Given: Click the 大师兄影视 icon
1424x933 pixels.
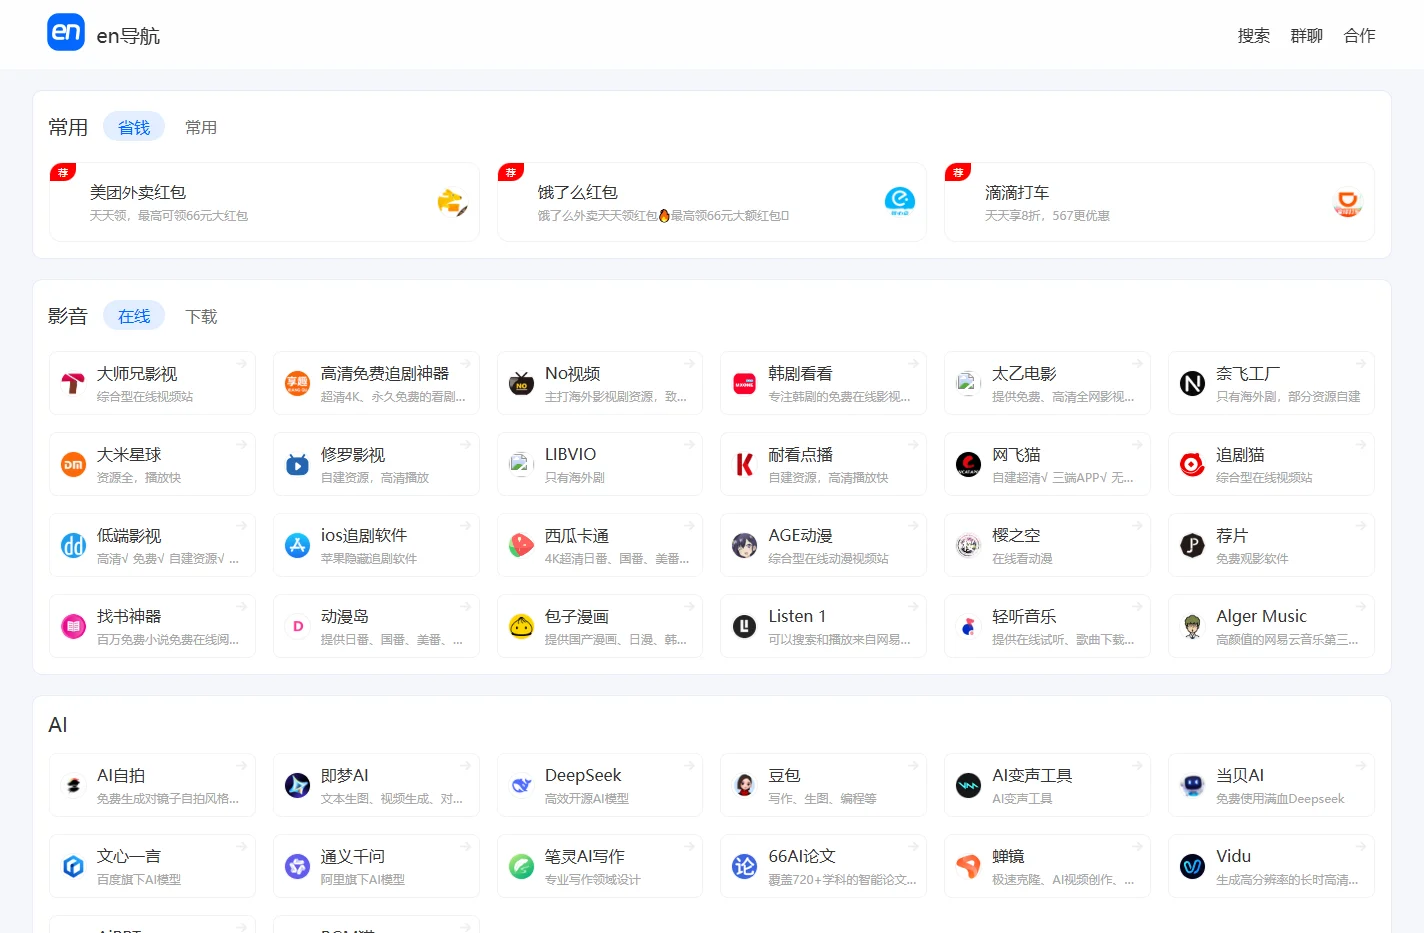Looking at the screenshot, I should click(x=73, y=383).
